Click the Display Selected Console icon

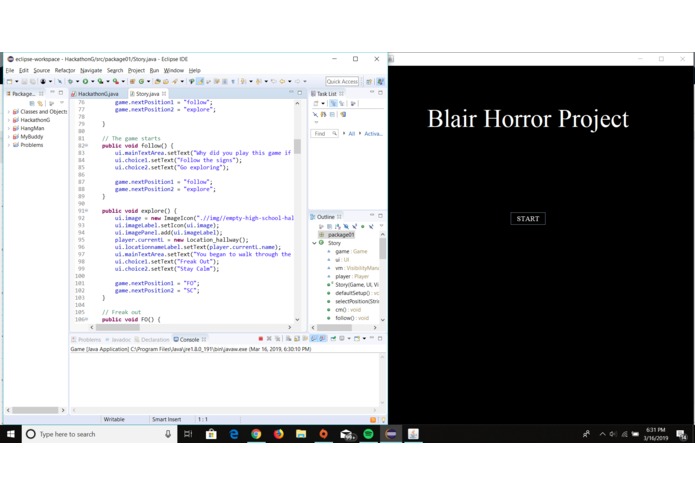coord(342,339)
